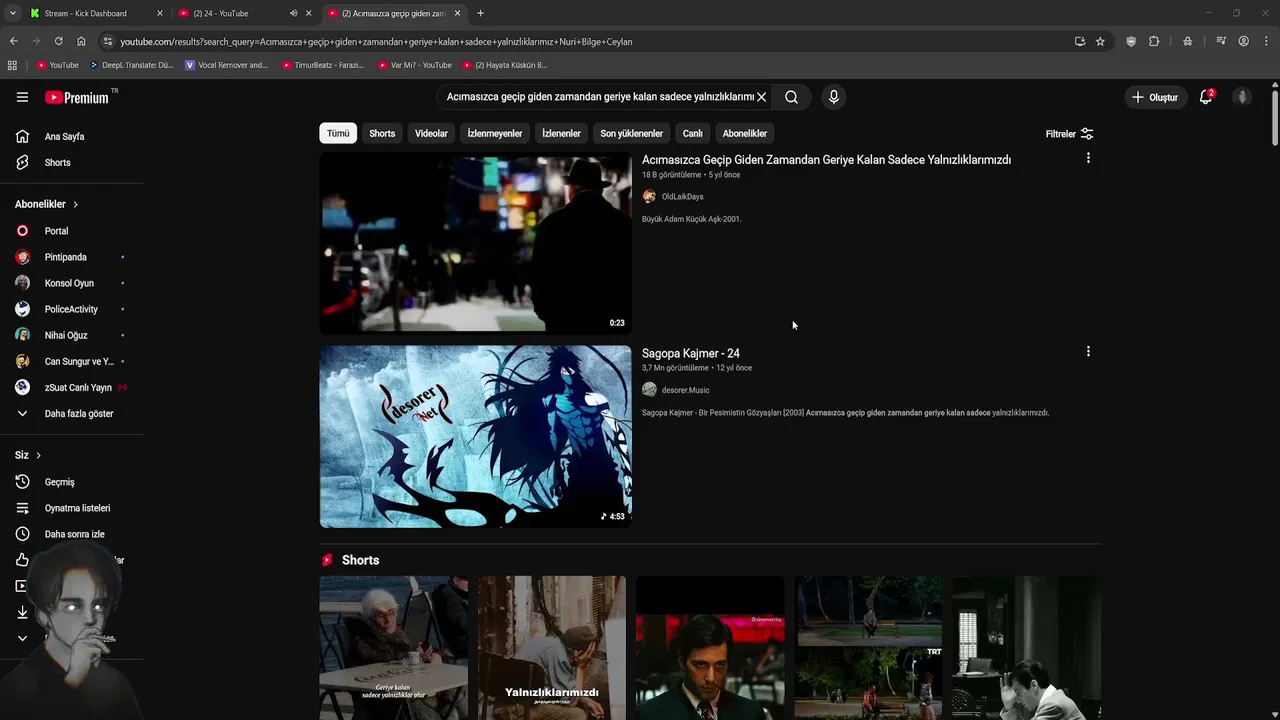Viewport: 1280px width, 720px height.
Task: Open the Nihai Oğuz subscription channel
Action: point(66,335)
